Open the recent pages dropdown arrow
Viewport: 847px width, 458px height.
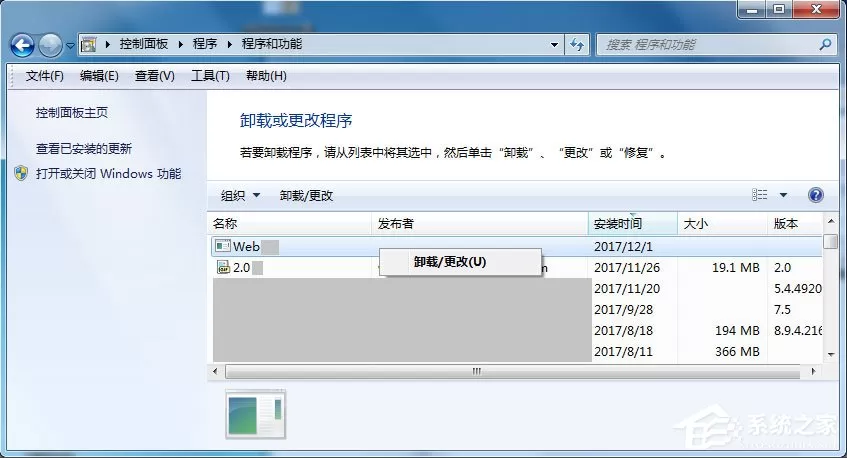[70, 46]
